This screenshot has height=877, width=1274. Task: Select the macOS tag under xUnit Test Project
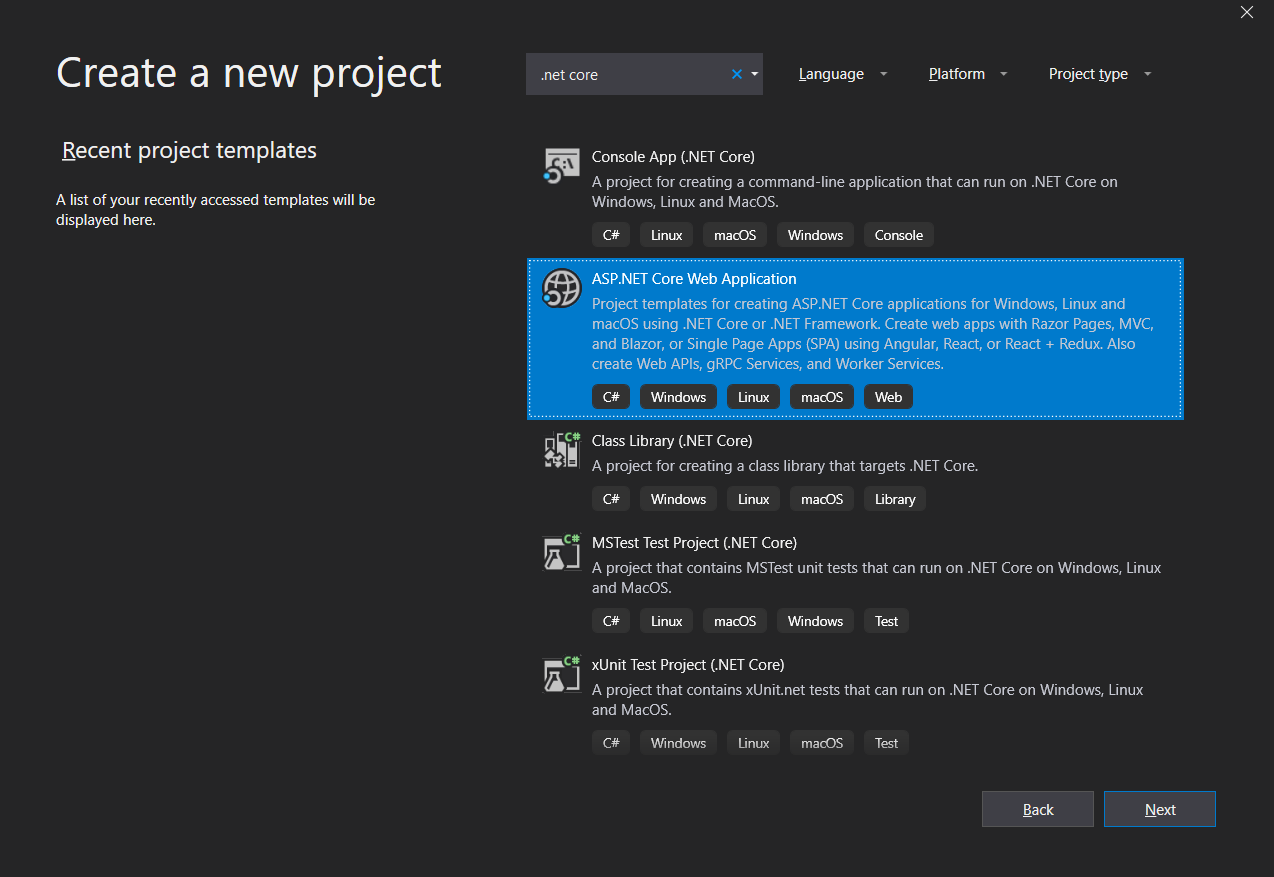coord(821,742)
